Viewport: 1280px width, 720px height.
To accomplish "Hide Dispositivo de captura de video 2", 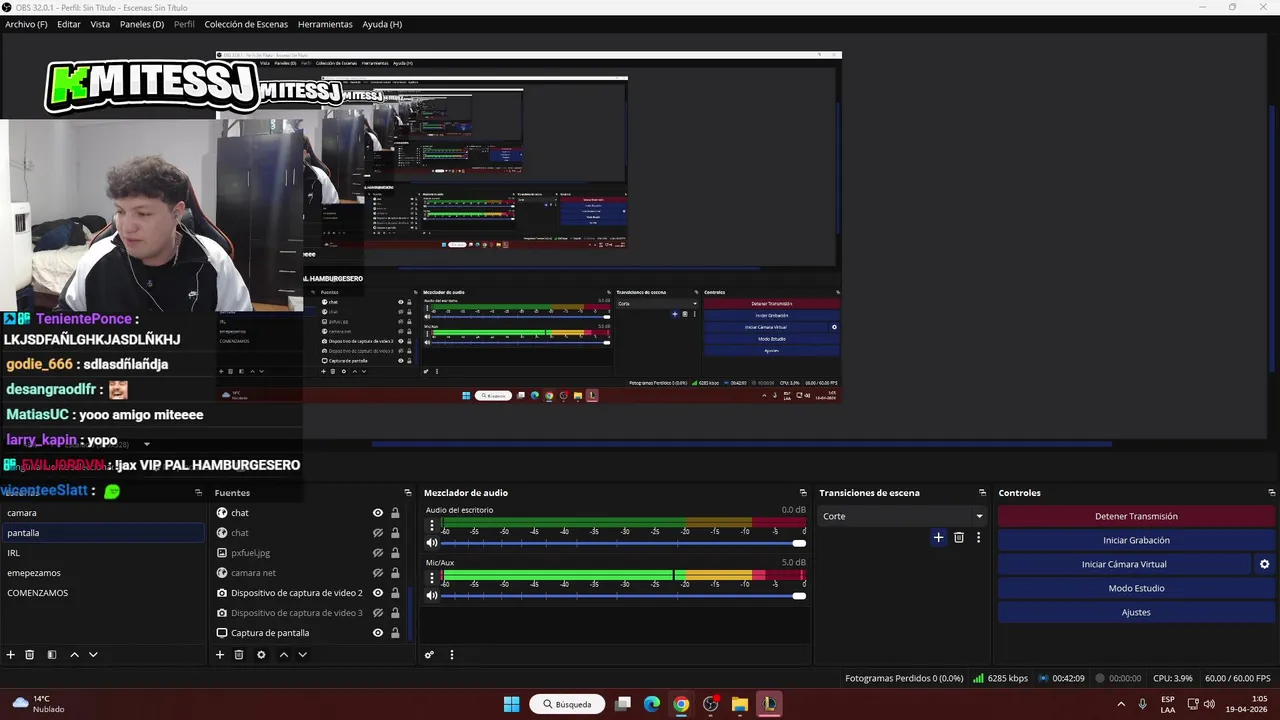I will coord(378,593).
